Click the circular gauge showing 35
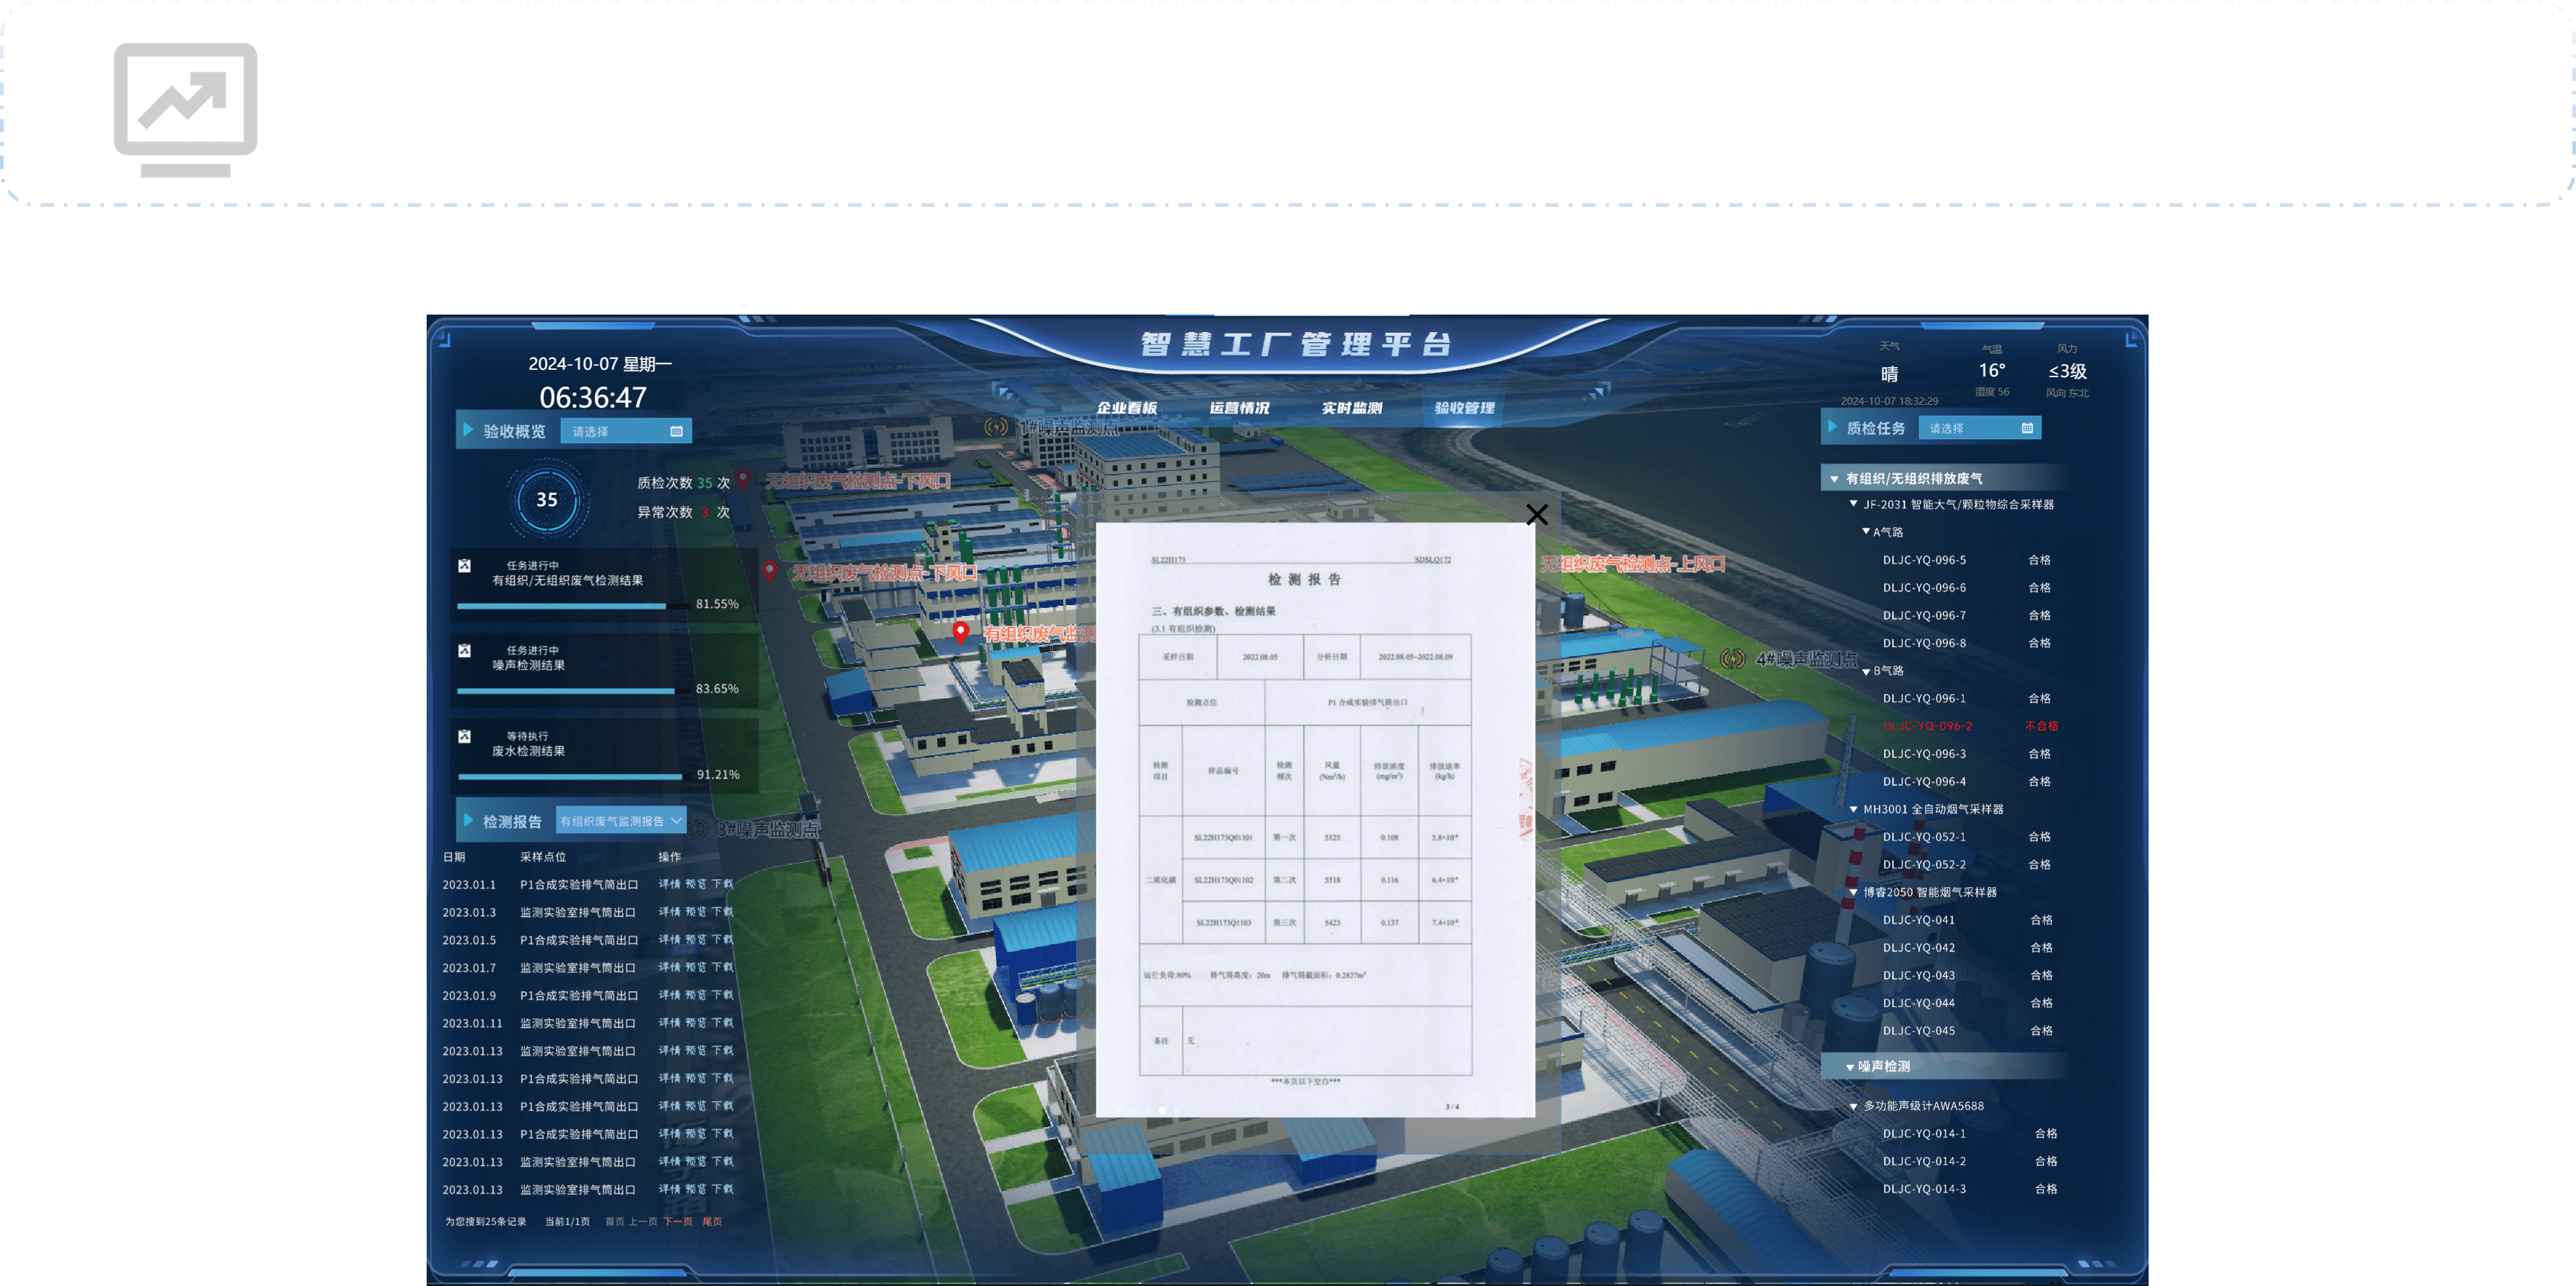The height and width of the screenshot is (1286, 2576). click(547, 499)
